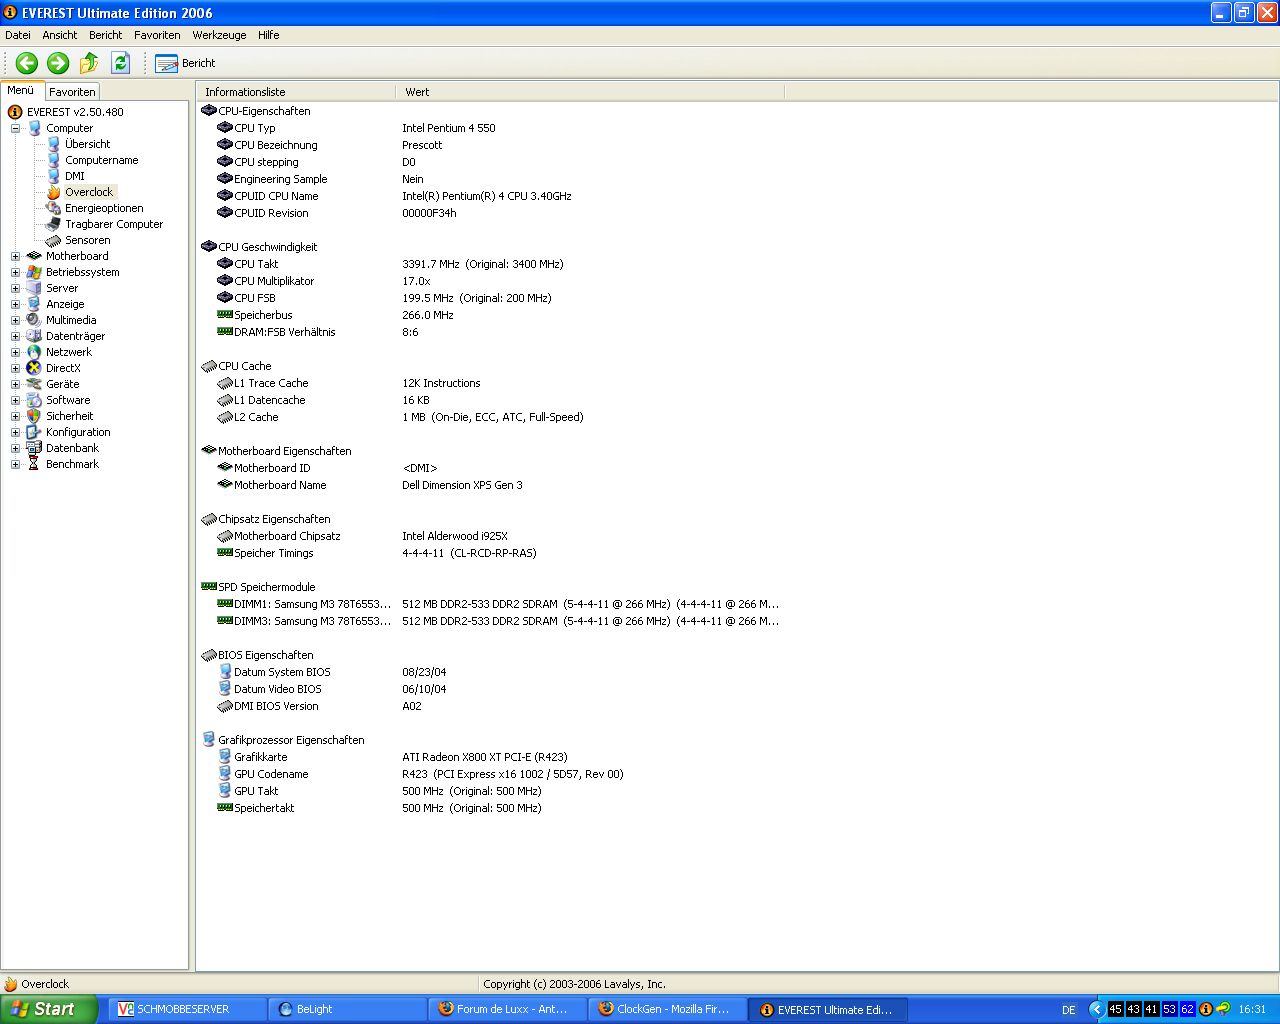The height and width of the screenshot is (1024, 1280).
Task: Click the Wert column header
Action: click(590, 91)
